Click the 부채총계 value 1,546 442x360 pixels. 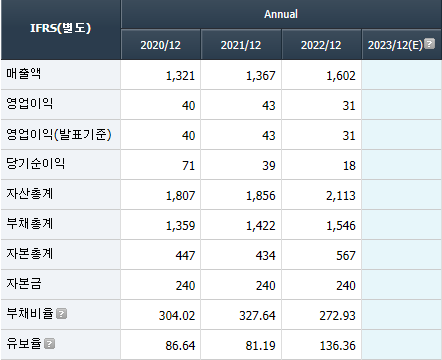click(x=341, y=226)
